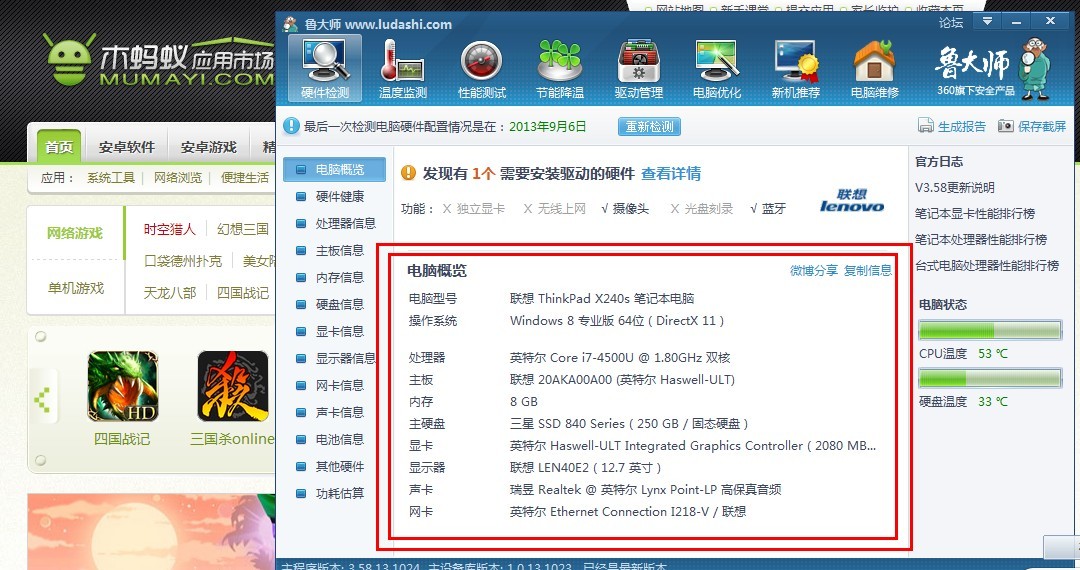Open the V3.58更新说明 log entry

(x=955, y=187)
